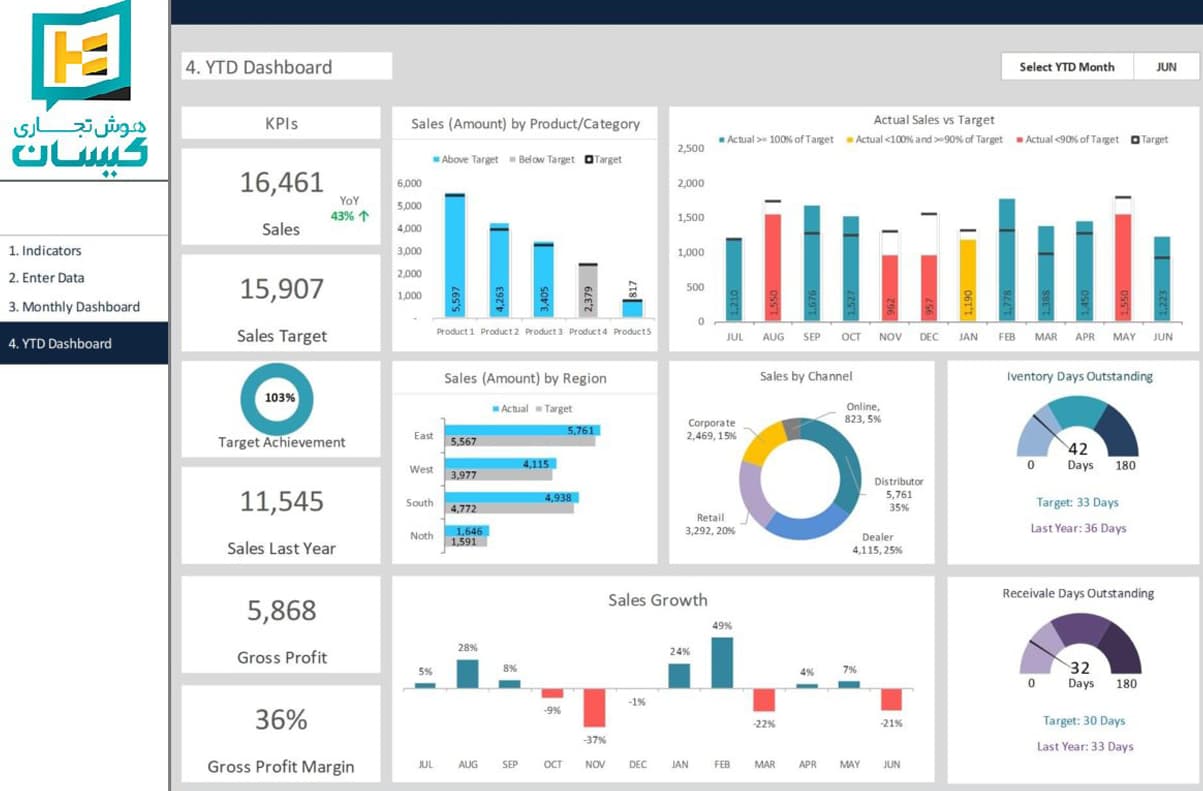Click the yellow JAN actual sales bar

[967, 280]
